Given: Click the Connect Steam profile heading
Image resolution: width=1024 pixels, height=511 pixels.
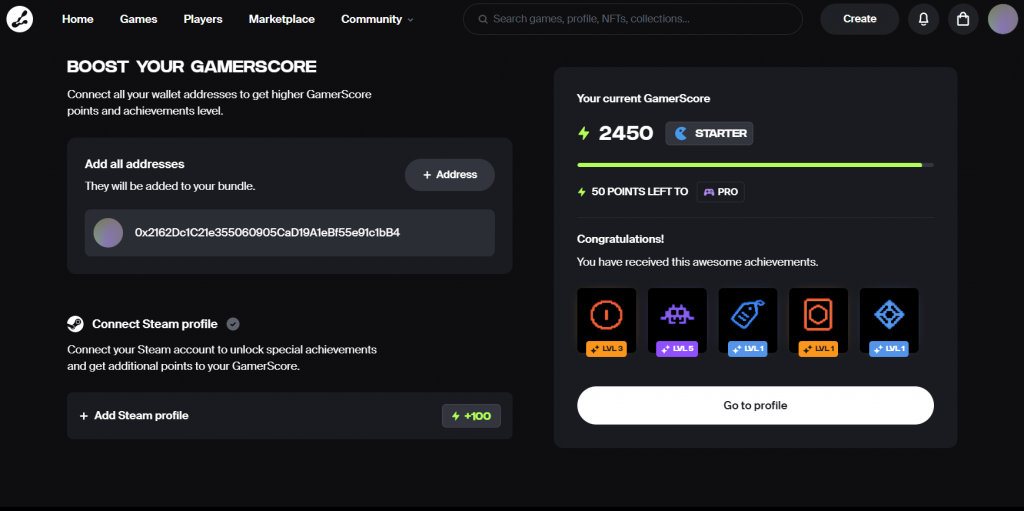Looking at the screenshot, I should (x=155, y=324).
